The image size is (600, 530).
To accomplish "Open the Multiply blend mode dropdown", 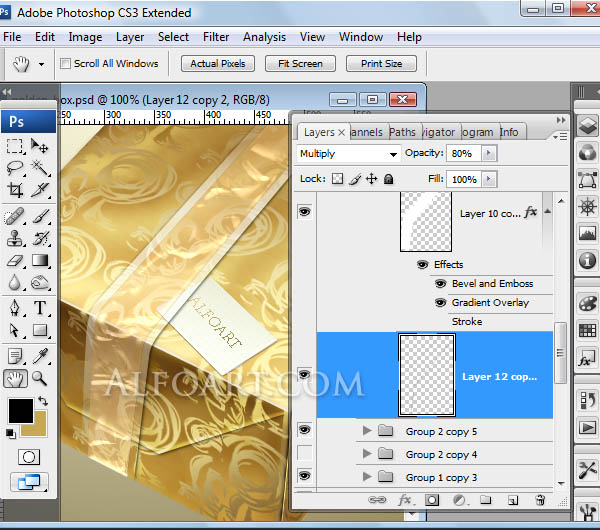I will 348,154.
